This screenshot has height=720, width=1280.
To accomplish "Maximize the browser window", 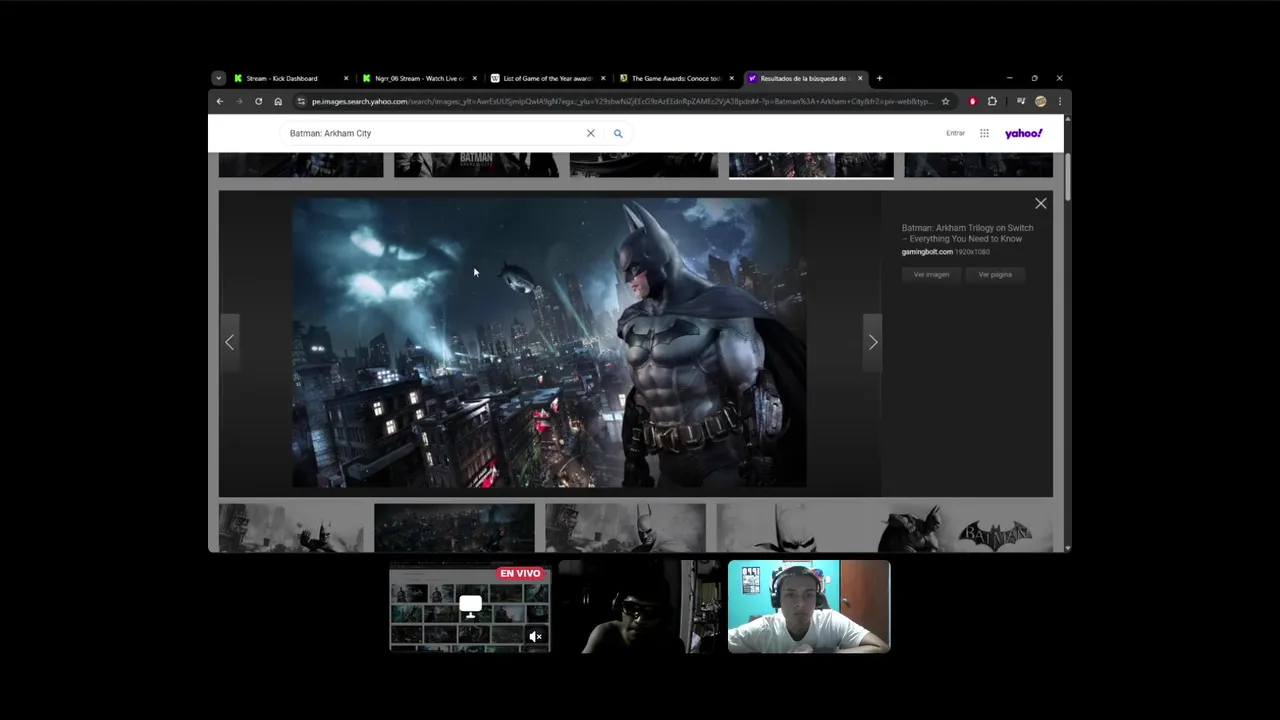I will (1034, 78).
